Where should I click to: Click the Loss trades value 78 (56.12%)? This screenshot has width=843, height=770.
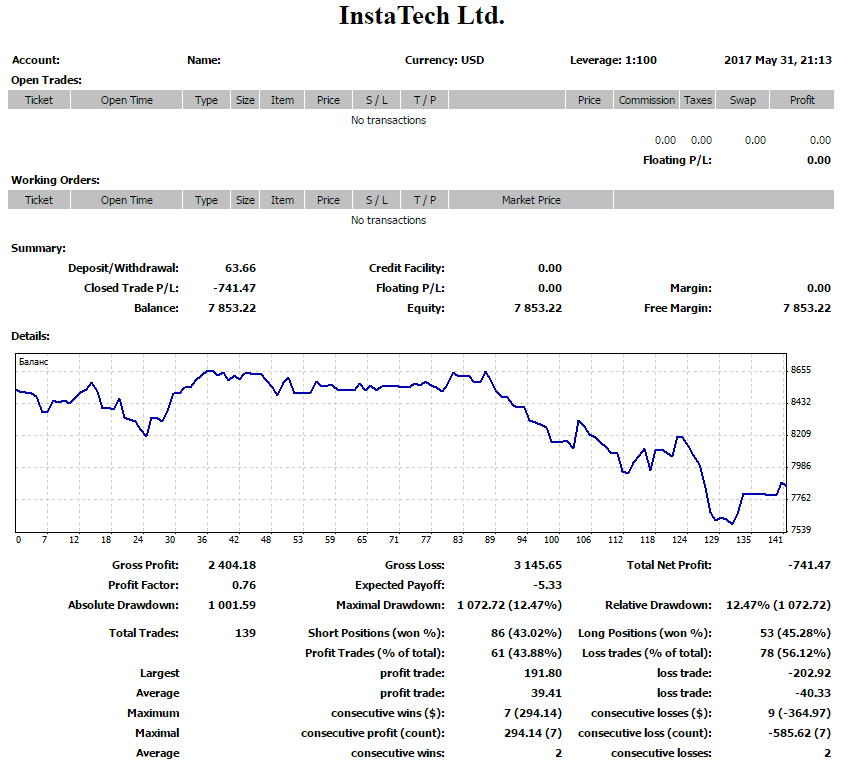point(796,653)
